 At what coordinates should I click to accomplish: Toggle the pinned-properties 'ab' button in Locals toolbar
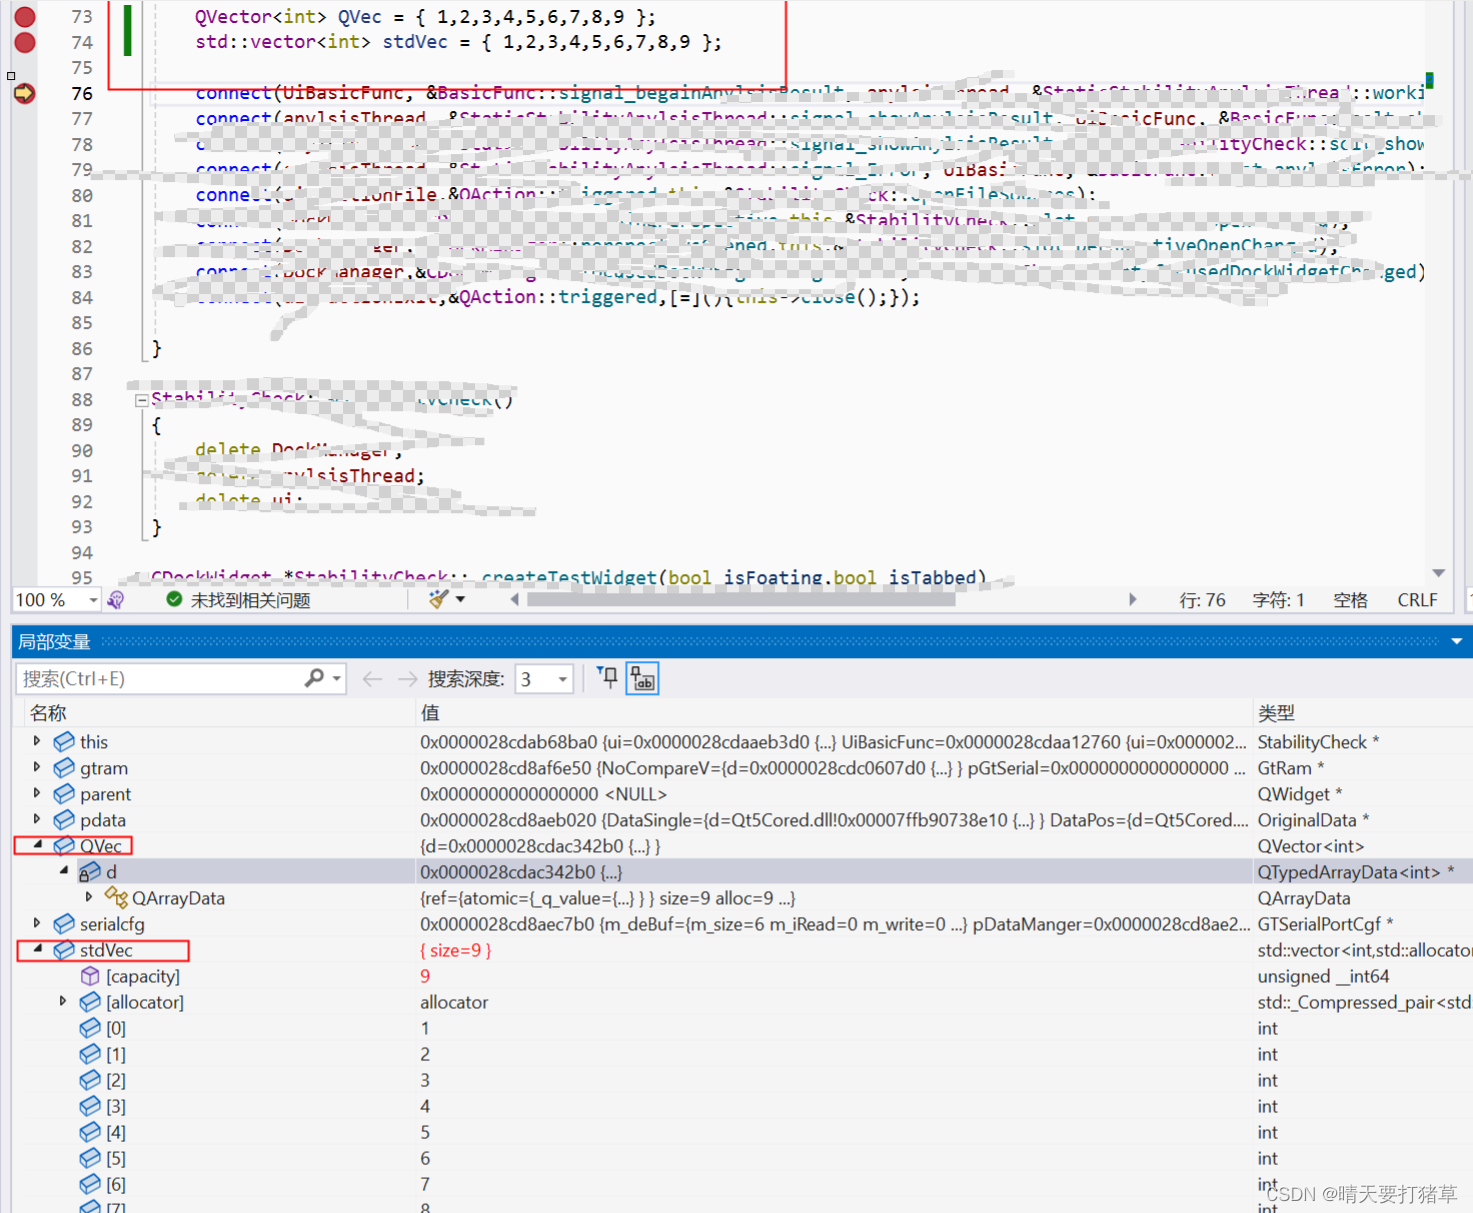(x=642, y=678)
